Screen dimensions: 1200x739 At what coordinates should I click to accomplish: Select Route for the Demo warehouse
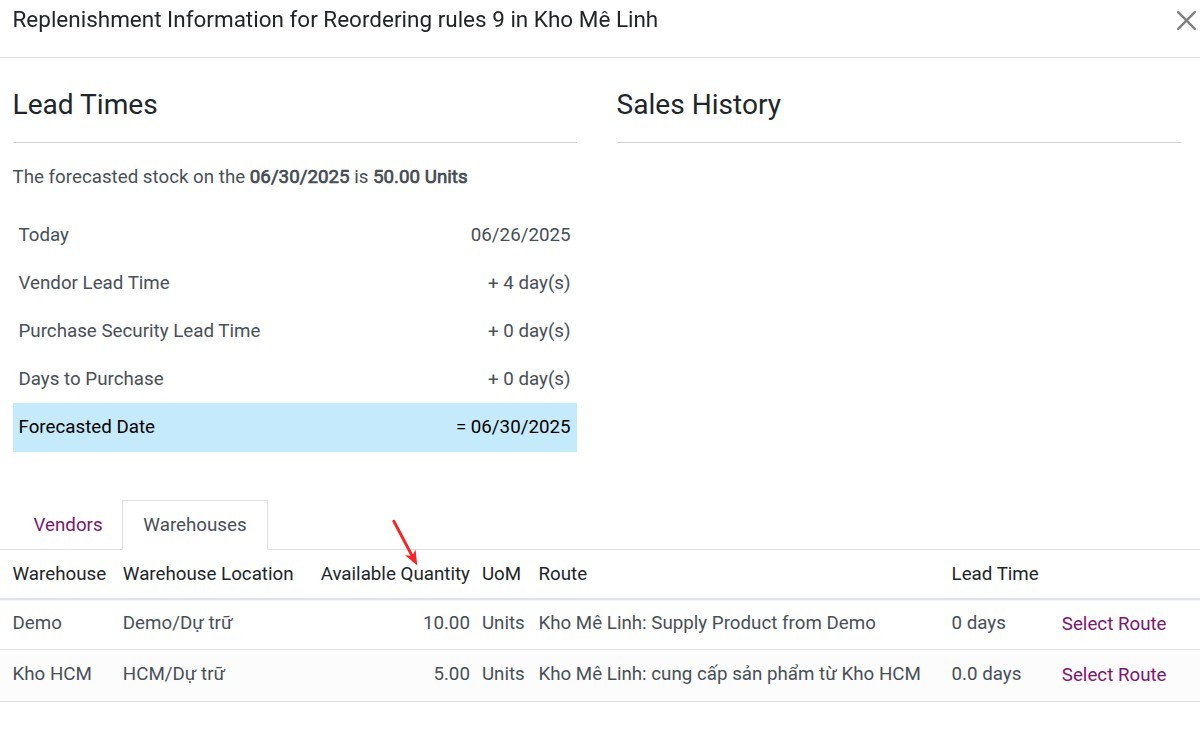1113,624
